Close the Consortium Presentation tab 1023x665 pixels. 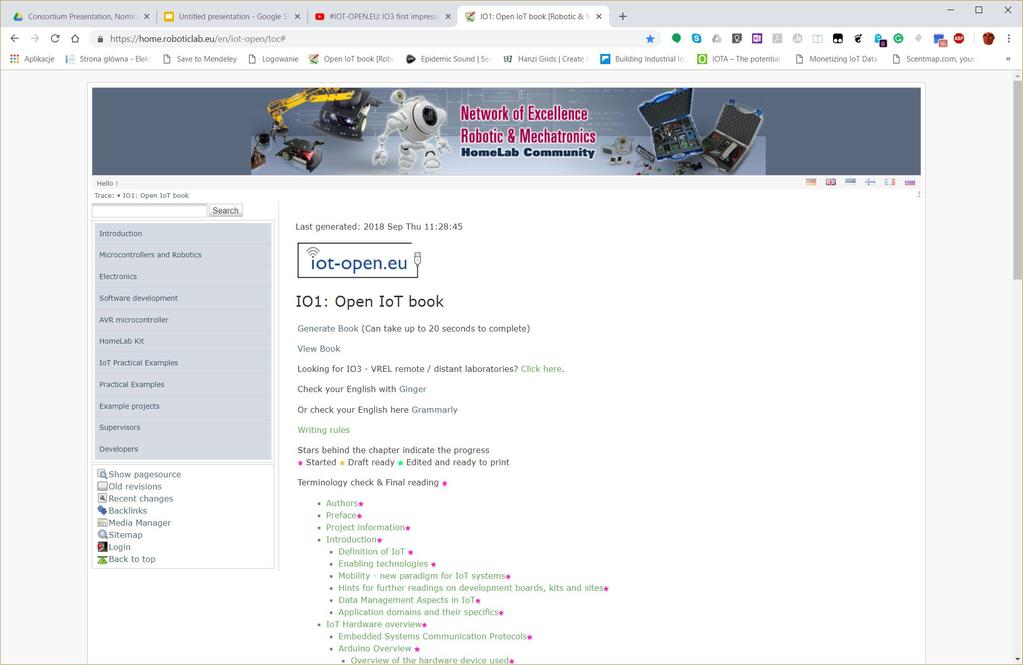(x=146, y=16)
